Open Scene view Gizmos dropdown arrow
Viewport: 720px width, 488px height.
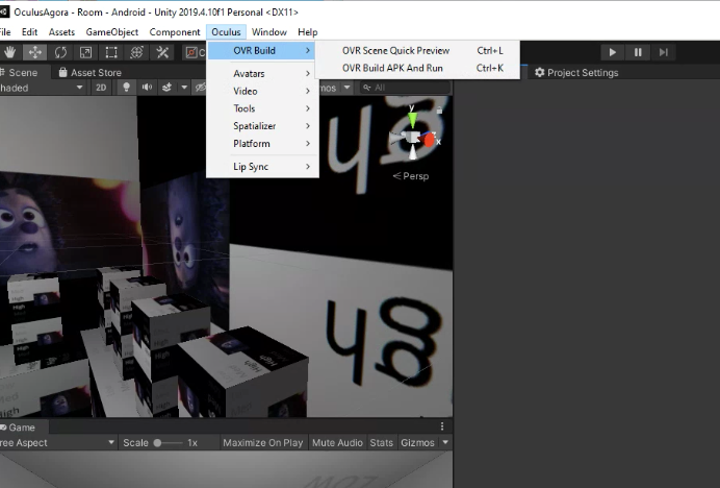click(347, 87)
